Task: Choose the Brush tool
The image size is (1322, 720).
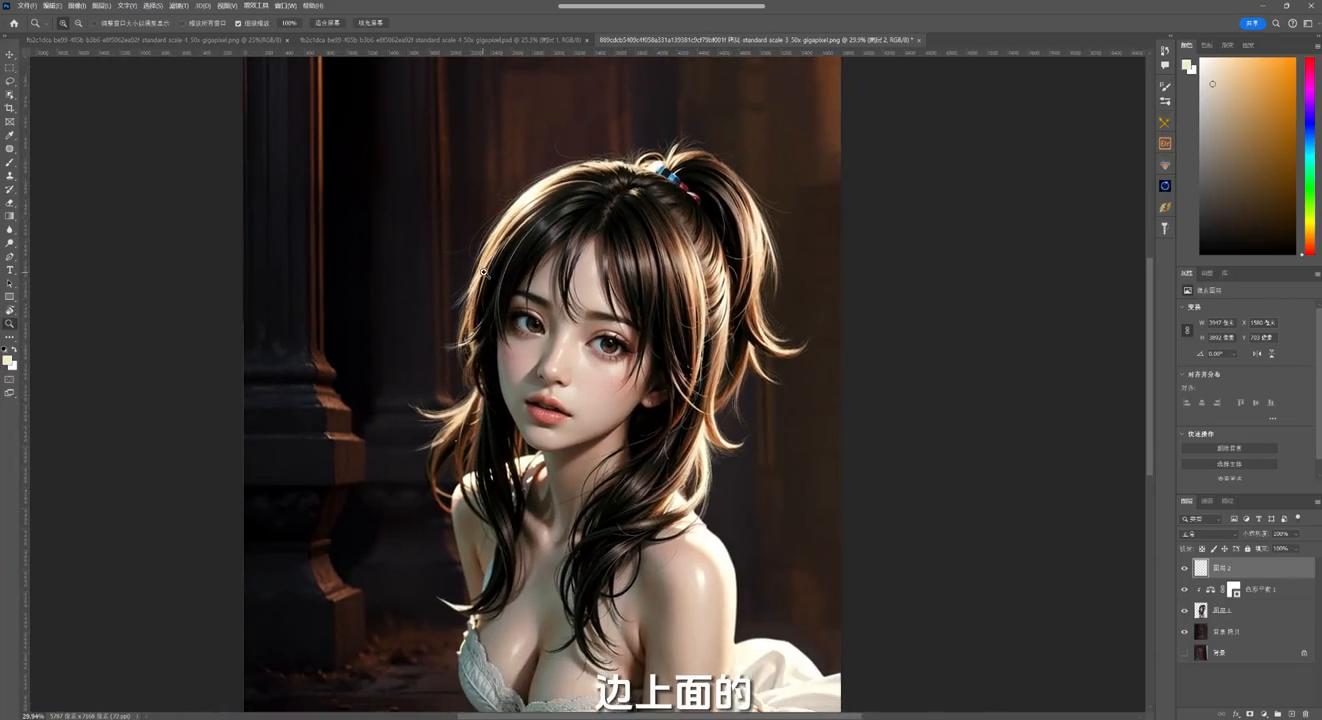Action: pos(10,162)
